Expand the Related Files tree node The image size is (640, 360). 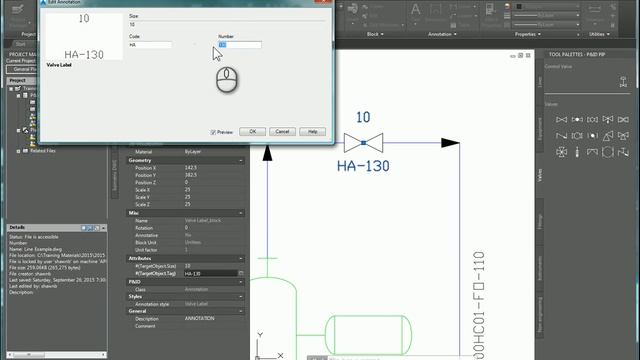click(x=18, y=151)
